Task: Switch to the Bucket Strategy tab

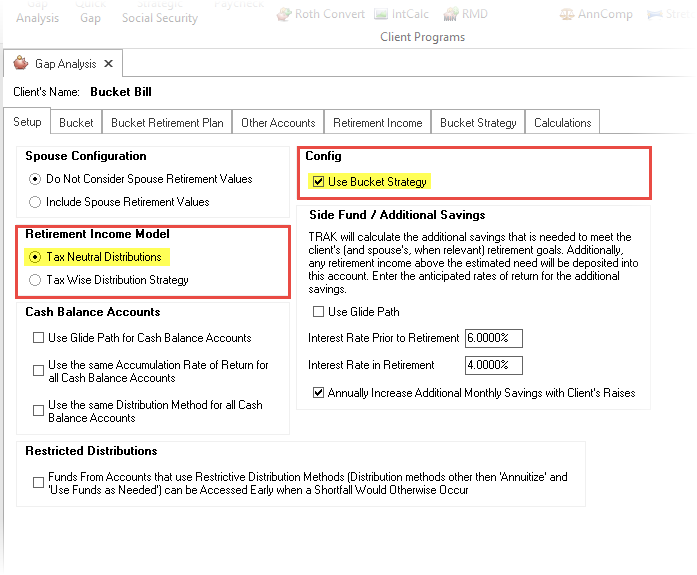Action: 478,123
